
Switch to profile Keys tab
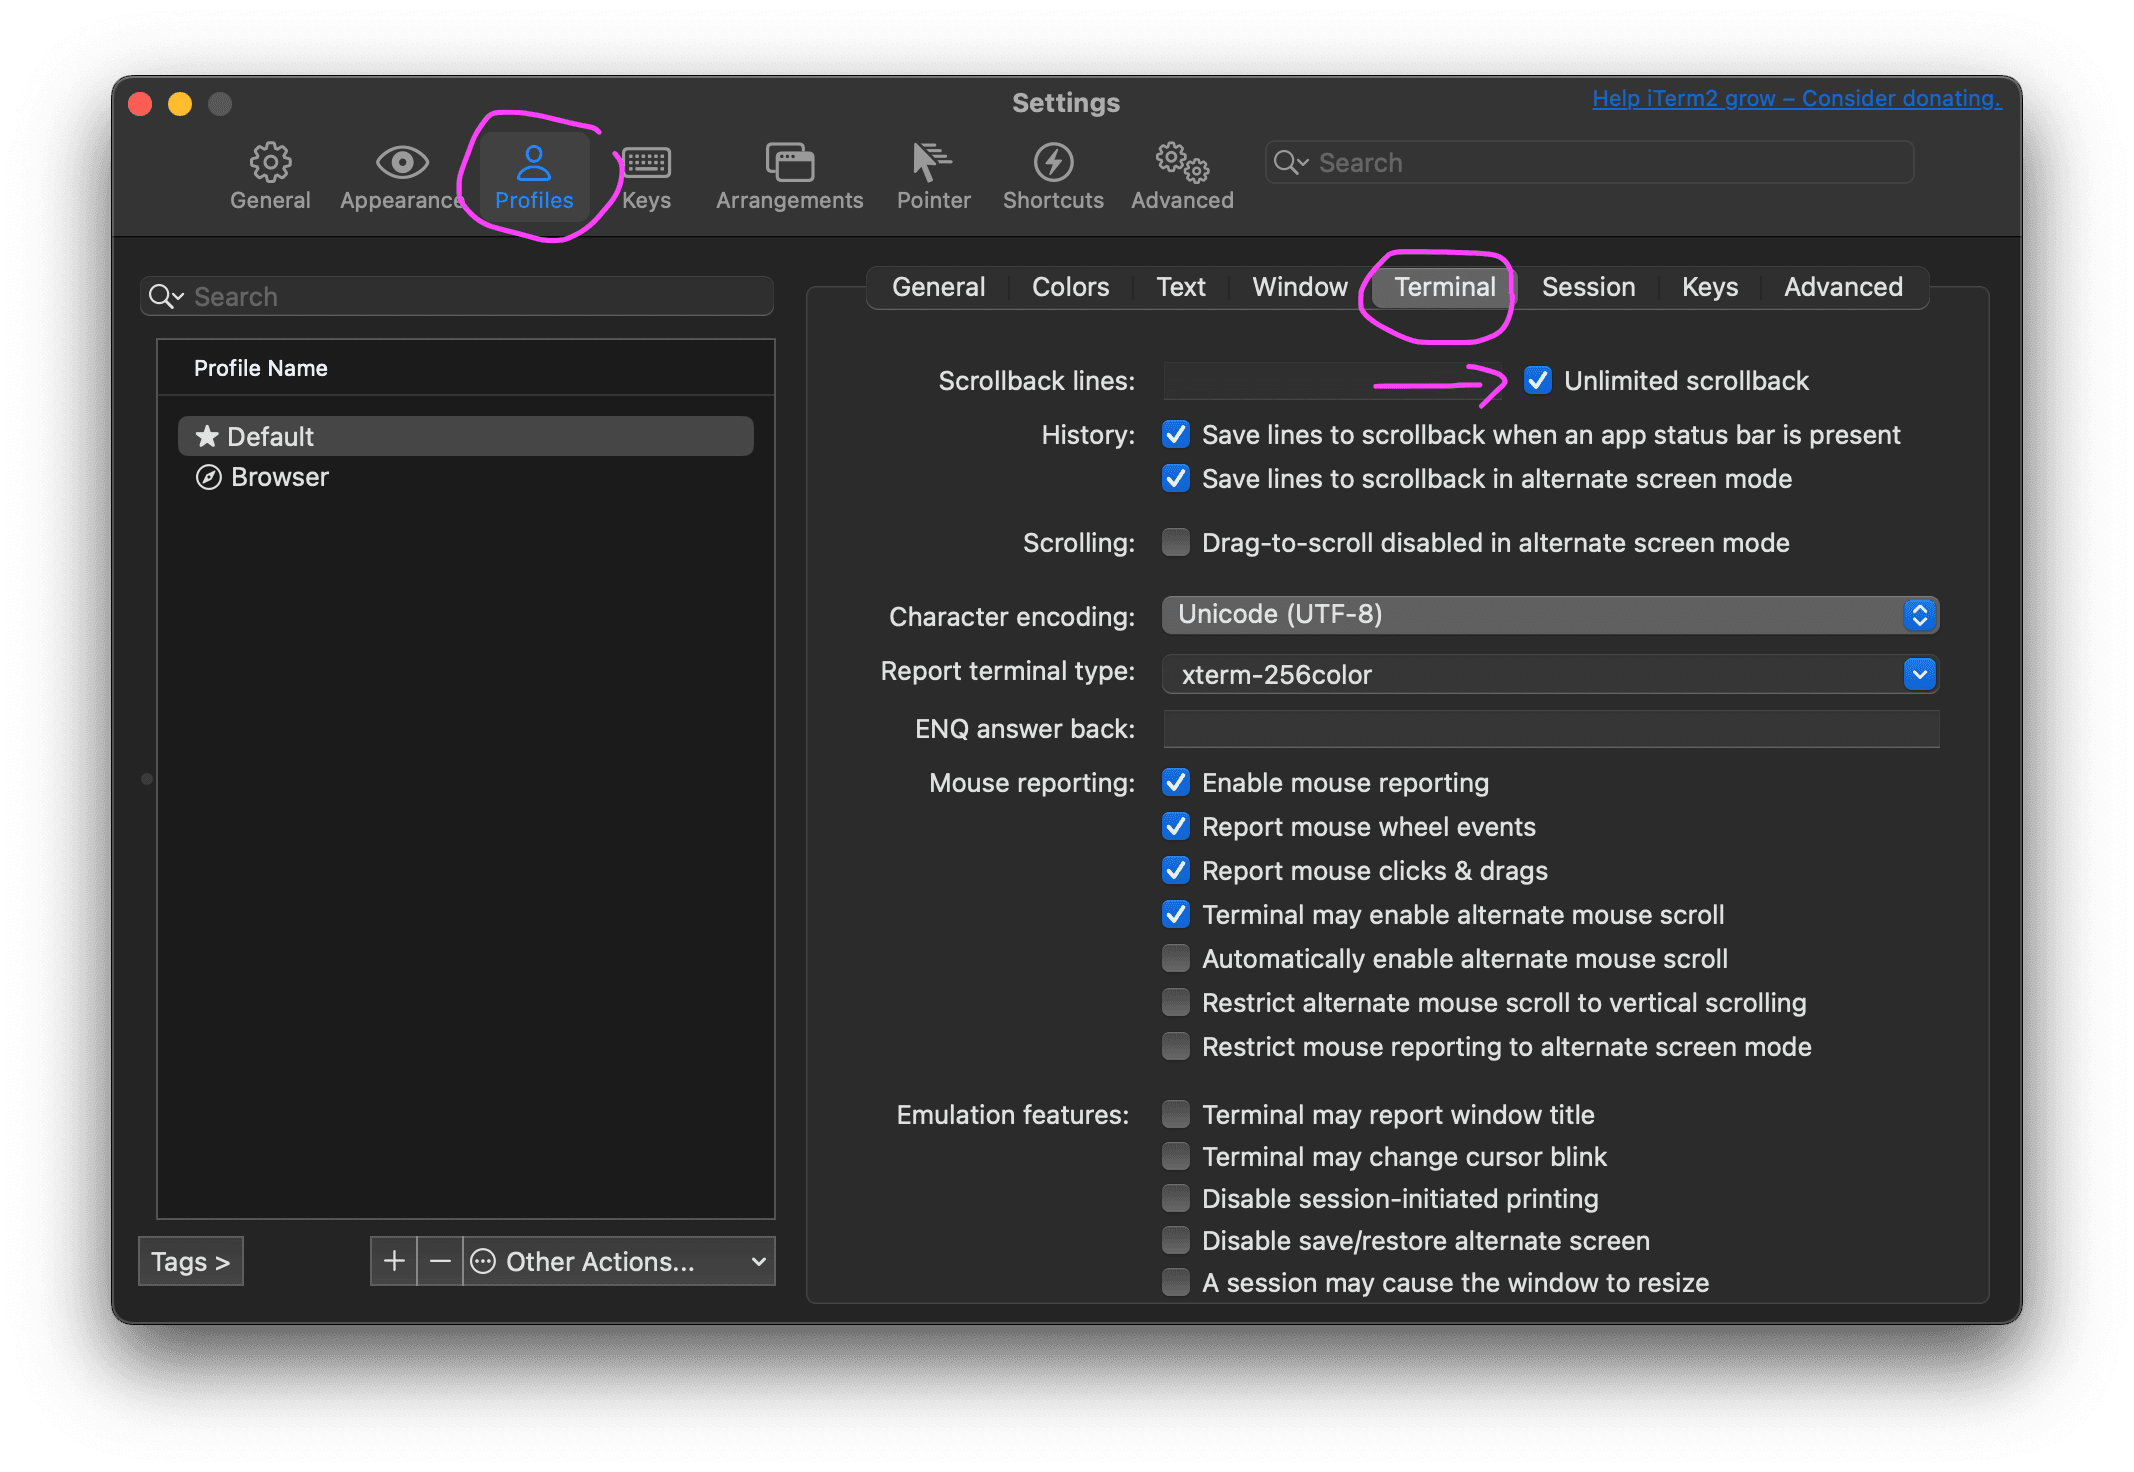1710,287
